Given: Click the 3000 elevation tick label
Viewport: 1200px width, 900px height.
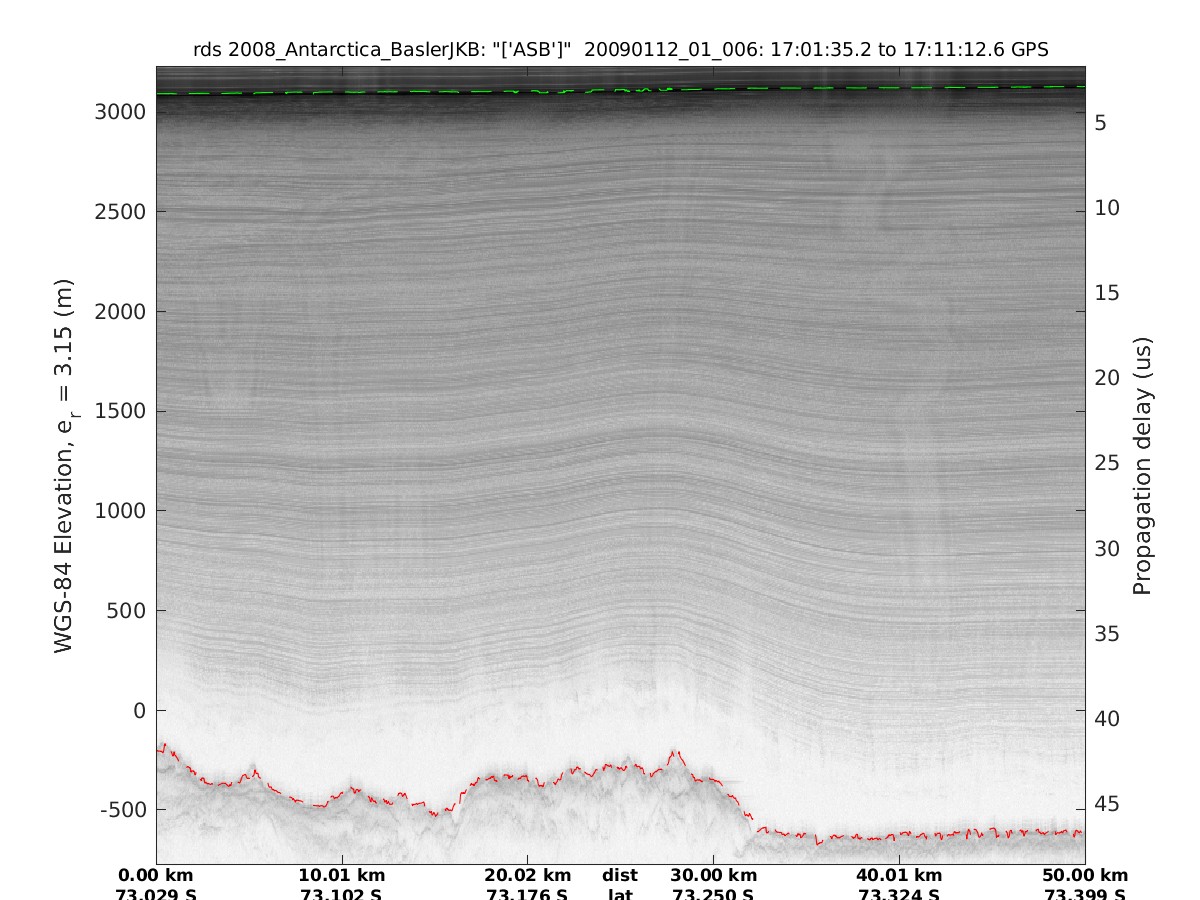Looking at the screenshot, I should point(120,113).
